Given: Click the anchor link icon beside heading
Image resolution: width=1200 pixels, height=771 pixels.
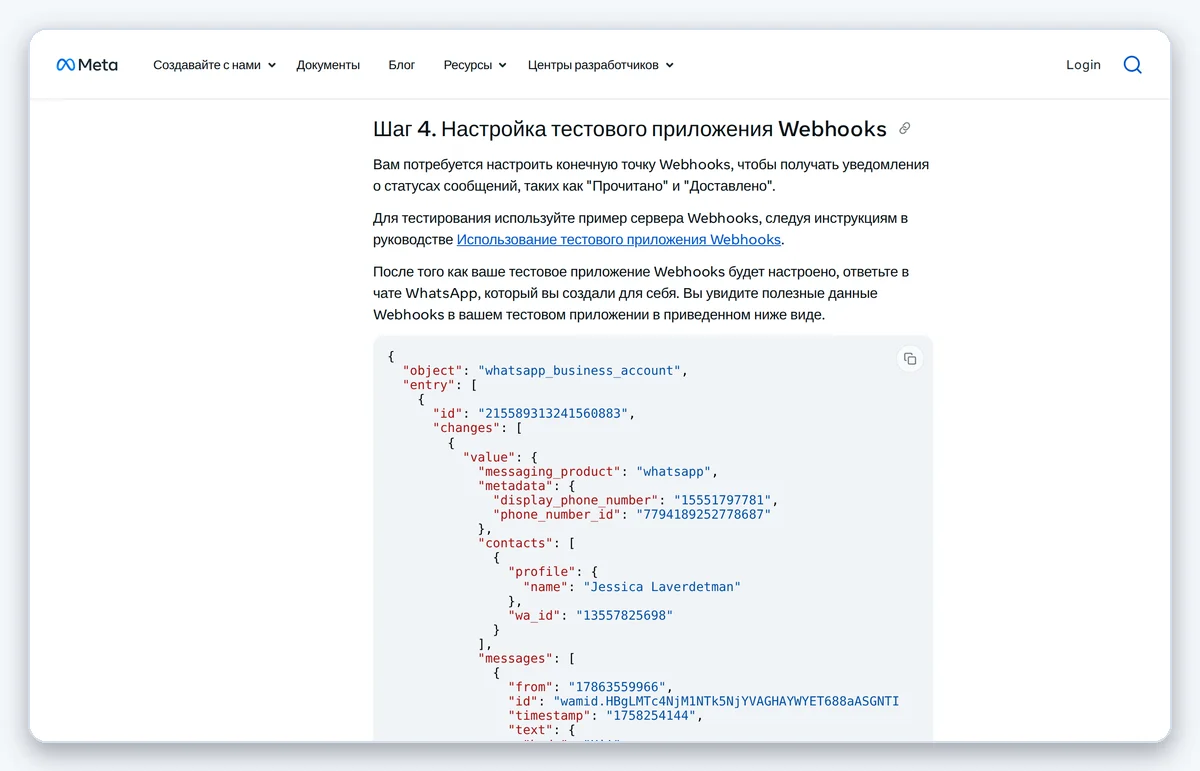Looking at the screenshot, I should pyautogui.click(x=905, y=129).
